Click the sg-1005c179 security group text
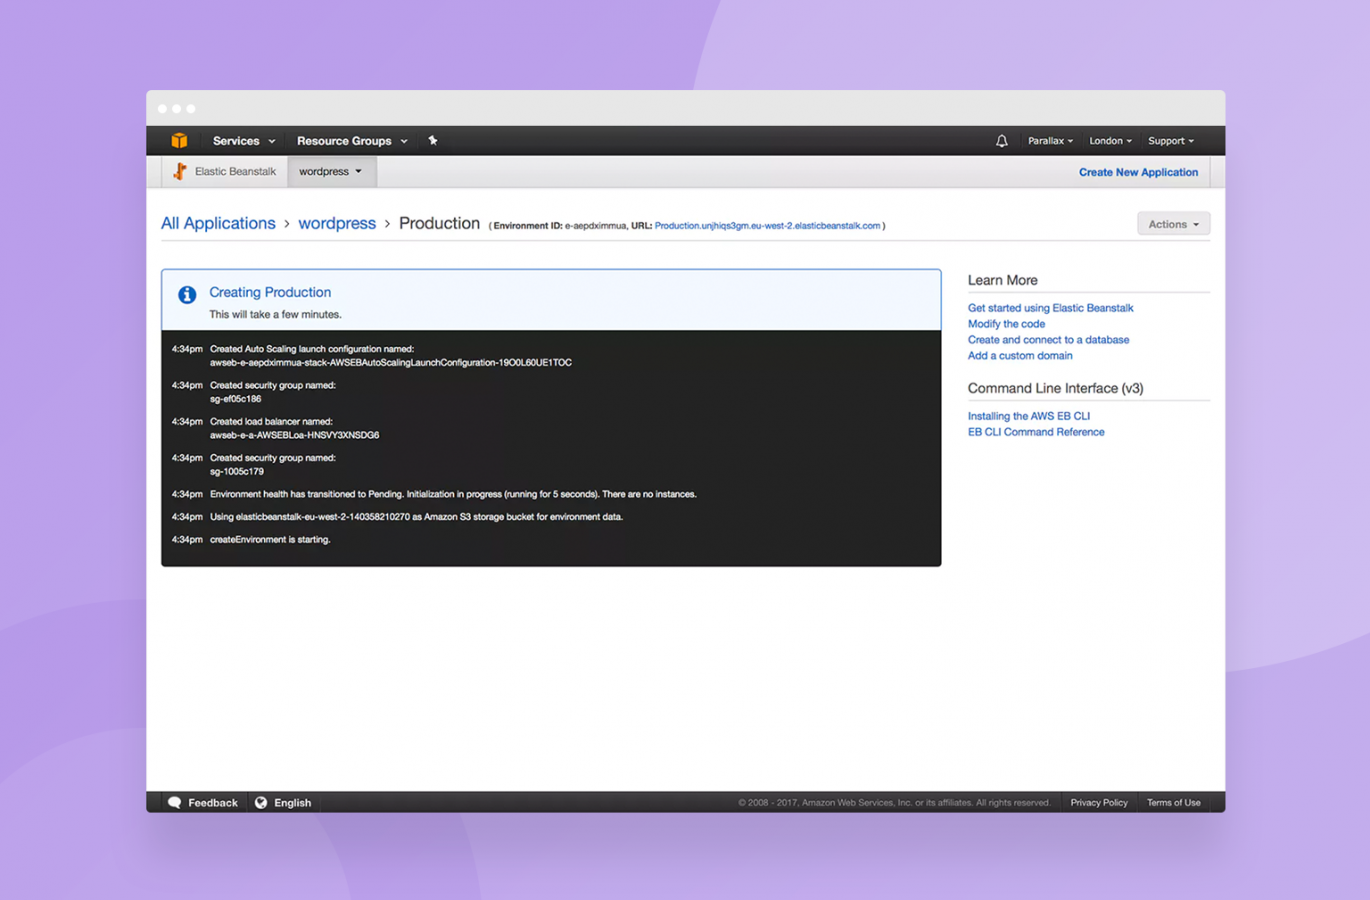Viewport: 1370px width, 900px height. click(x=237, y=472)
